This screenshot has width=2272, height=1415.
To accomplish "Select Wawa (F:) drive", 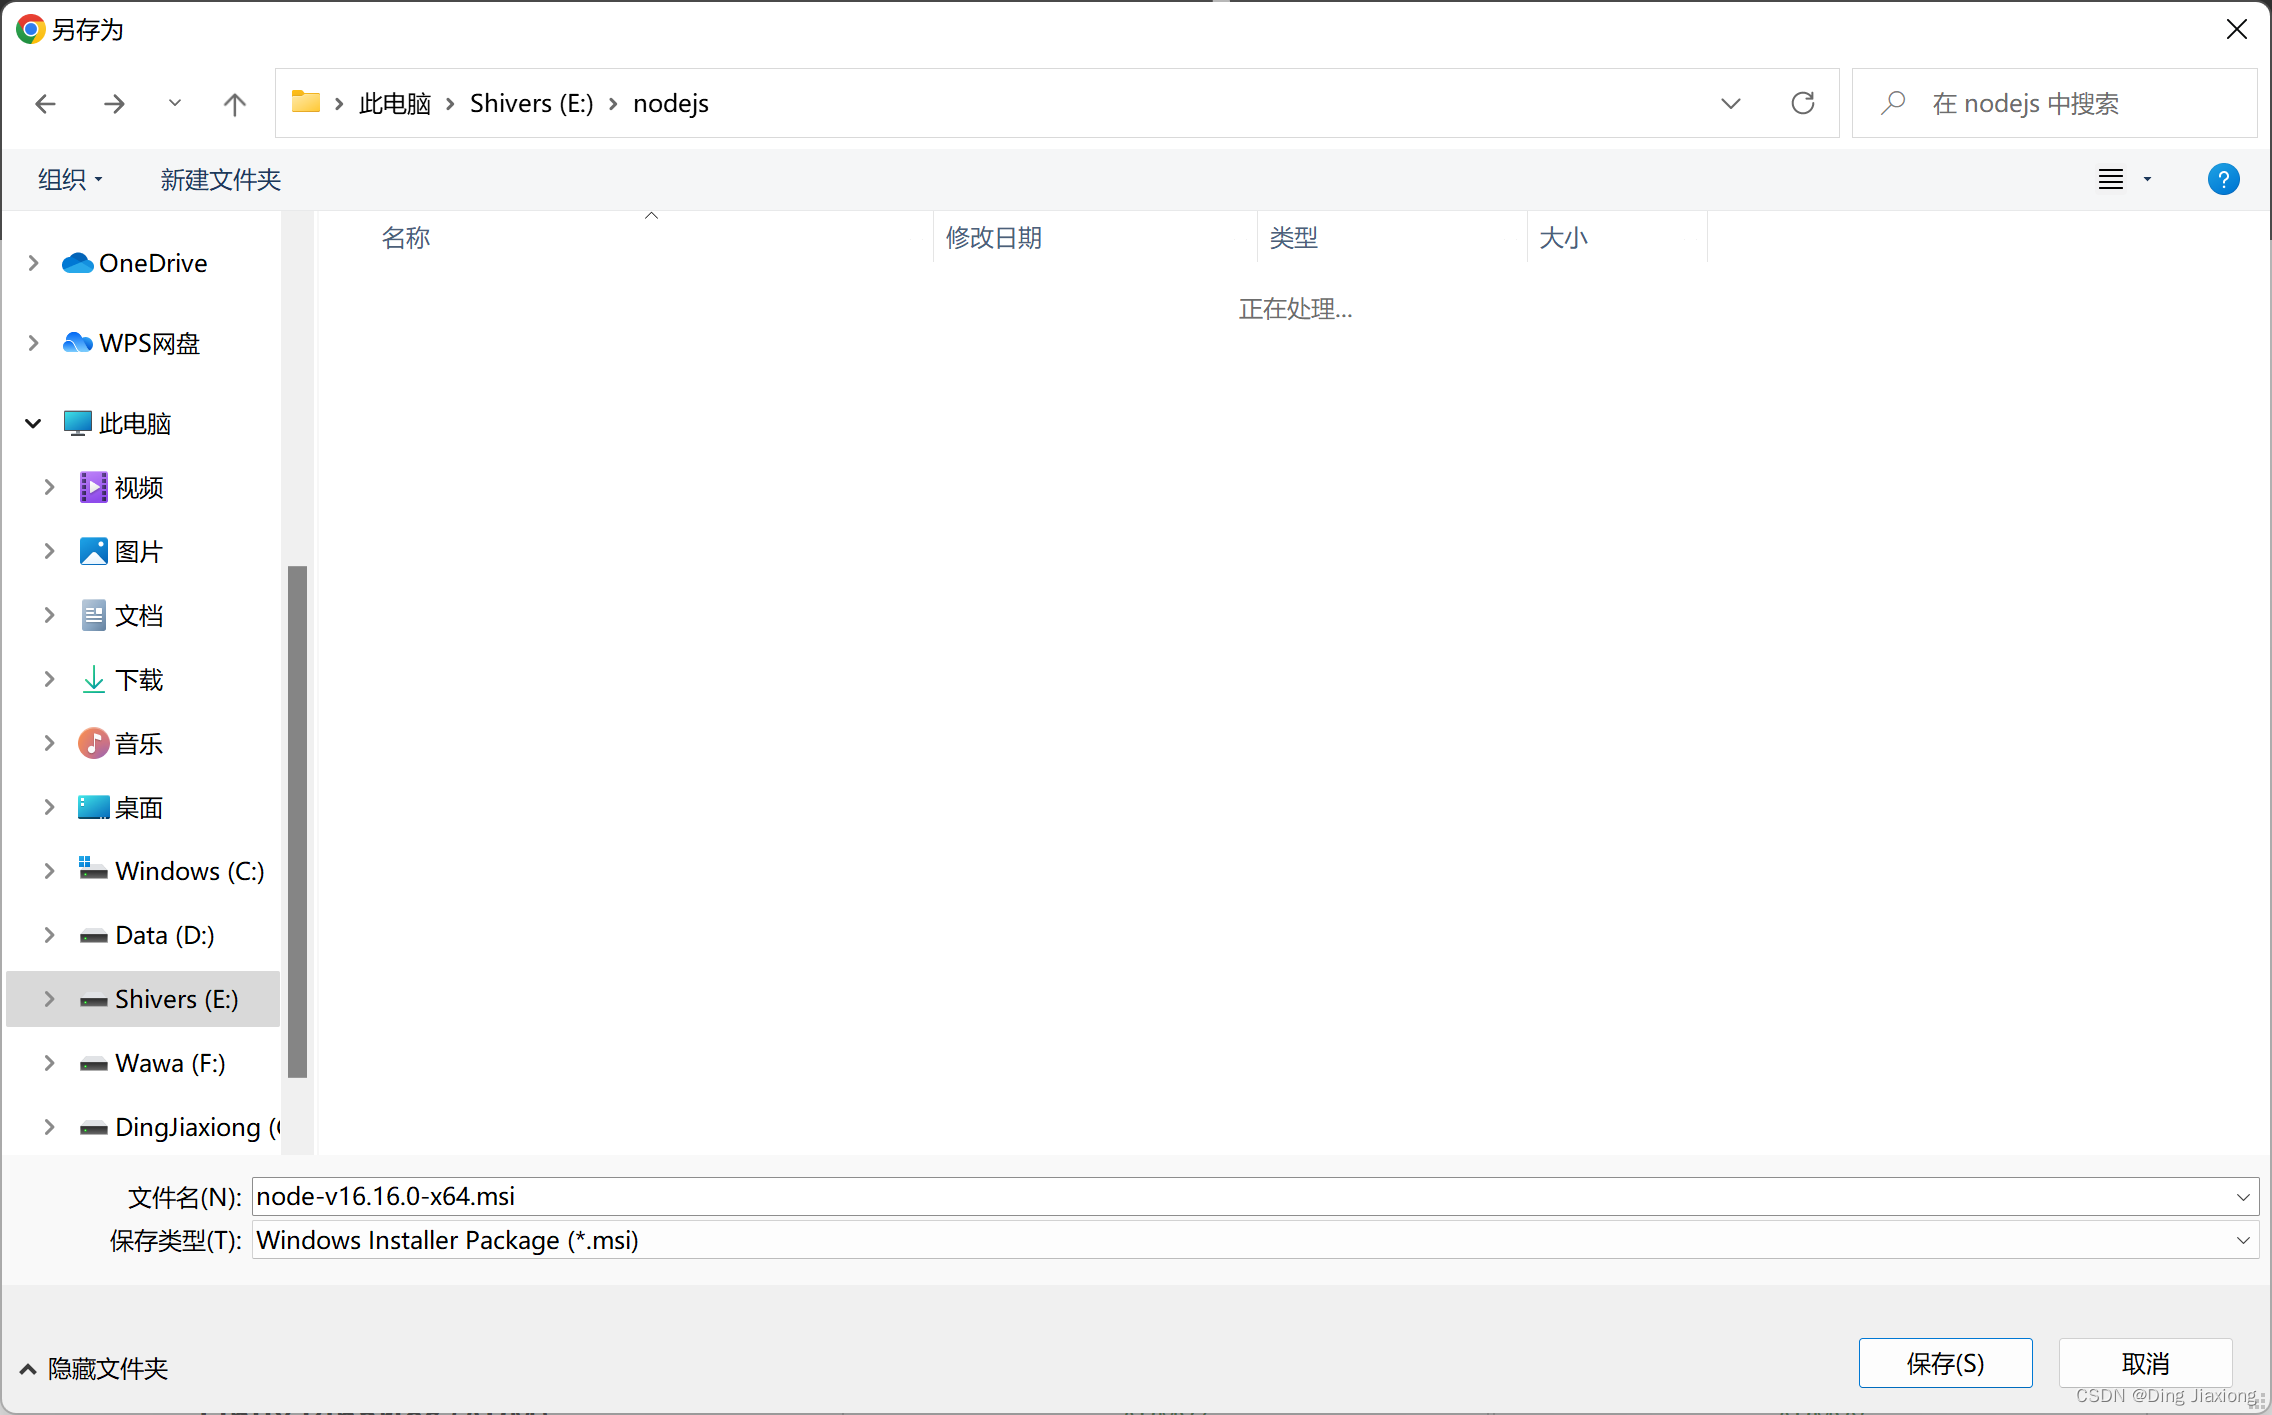I will pyautogui.click(x=170, y=1063).
